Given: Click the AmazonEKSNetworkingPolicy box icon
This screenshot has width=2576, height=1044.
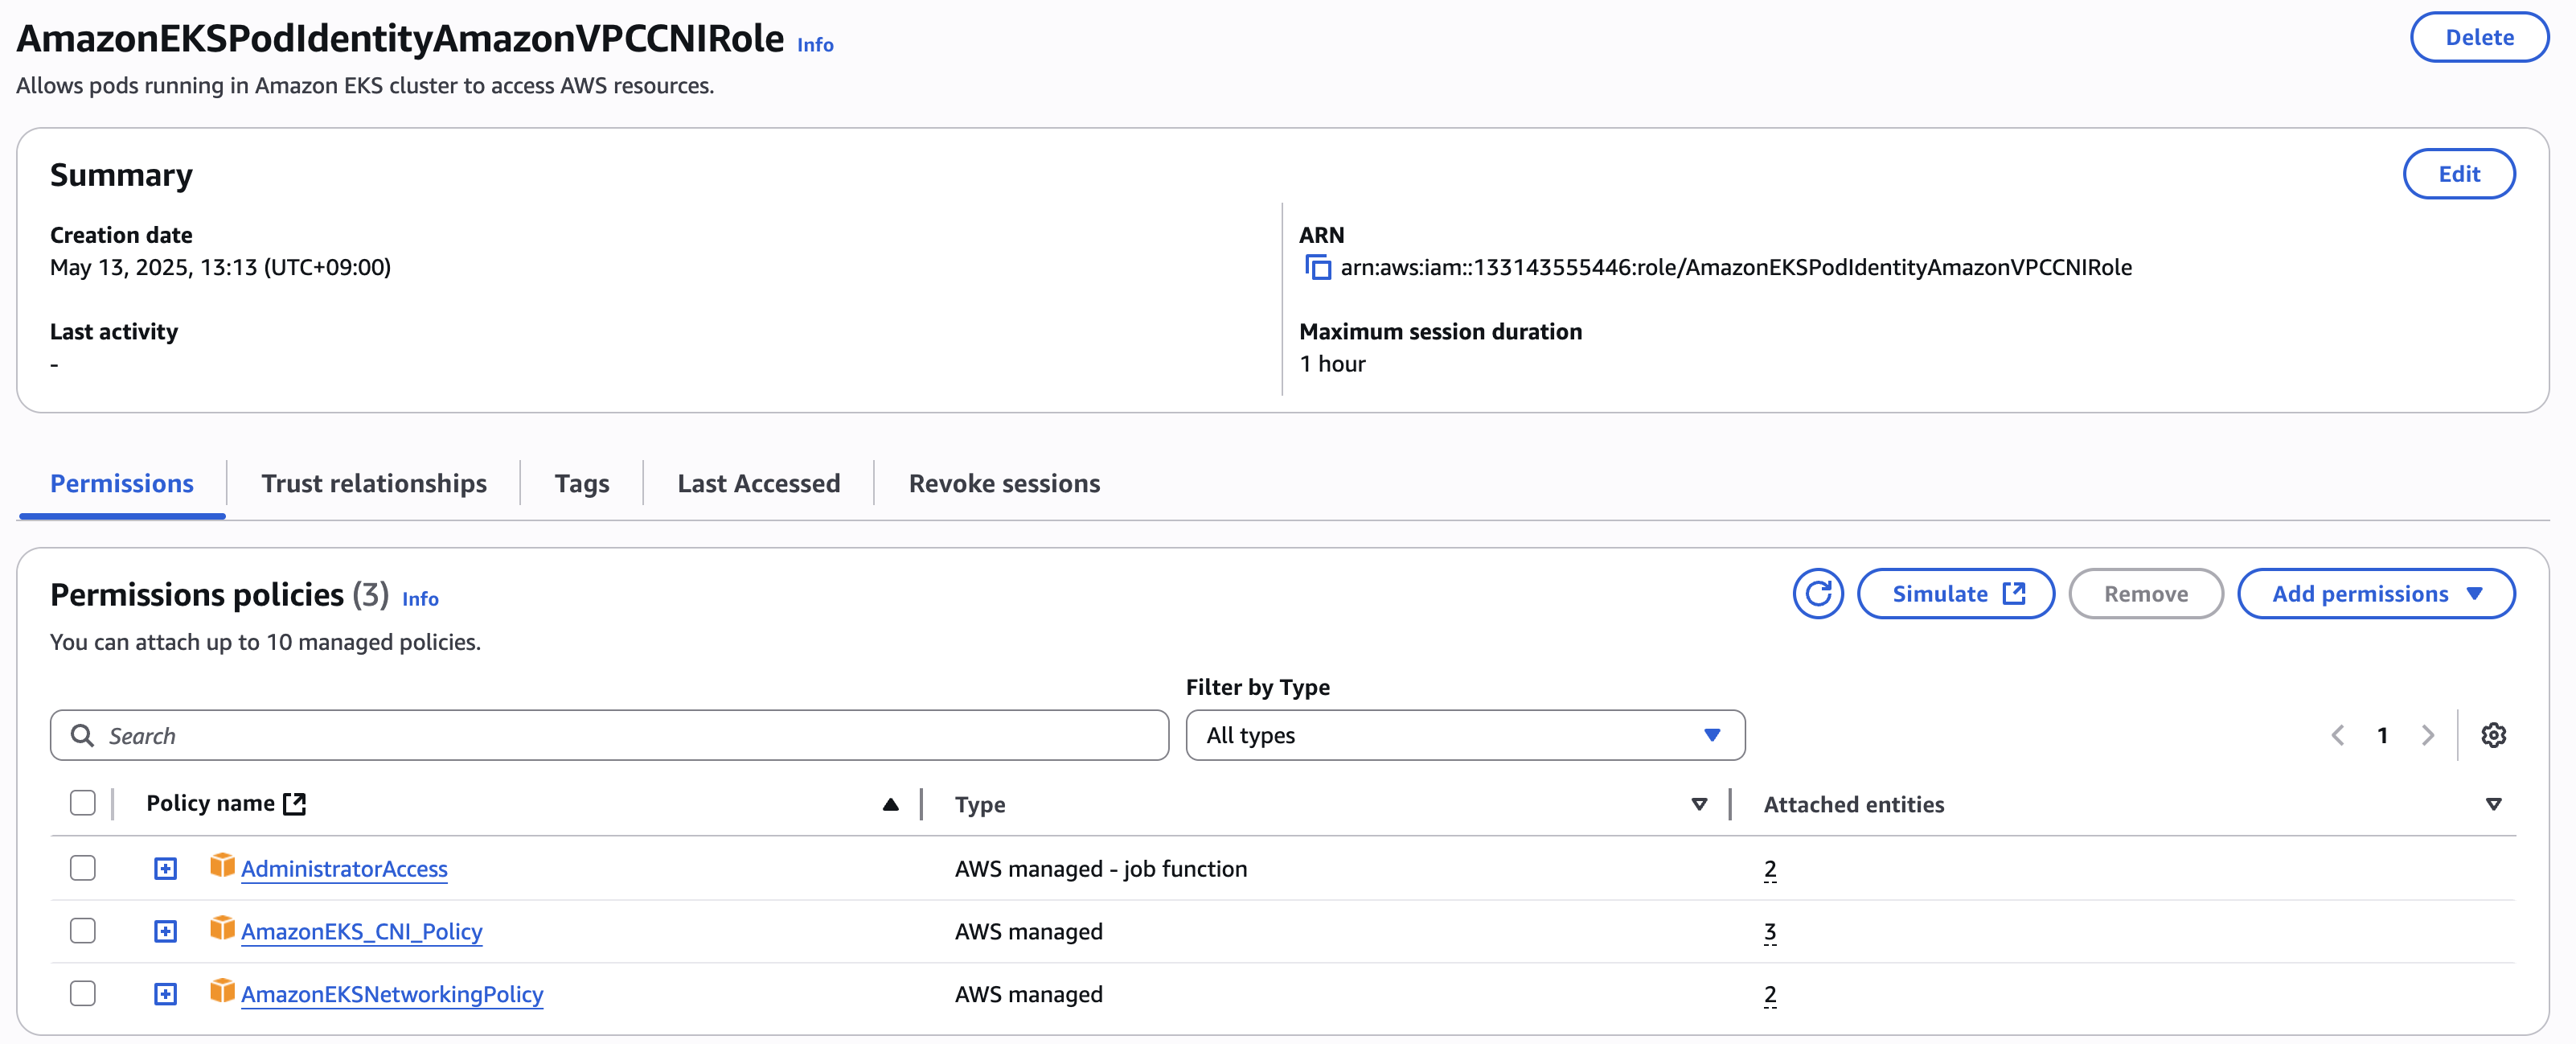Looking at the screenshot, I should (x=222, y=992).
